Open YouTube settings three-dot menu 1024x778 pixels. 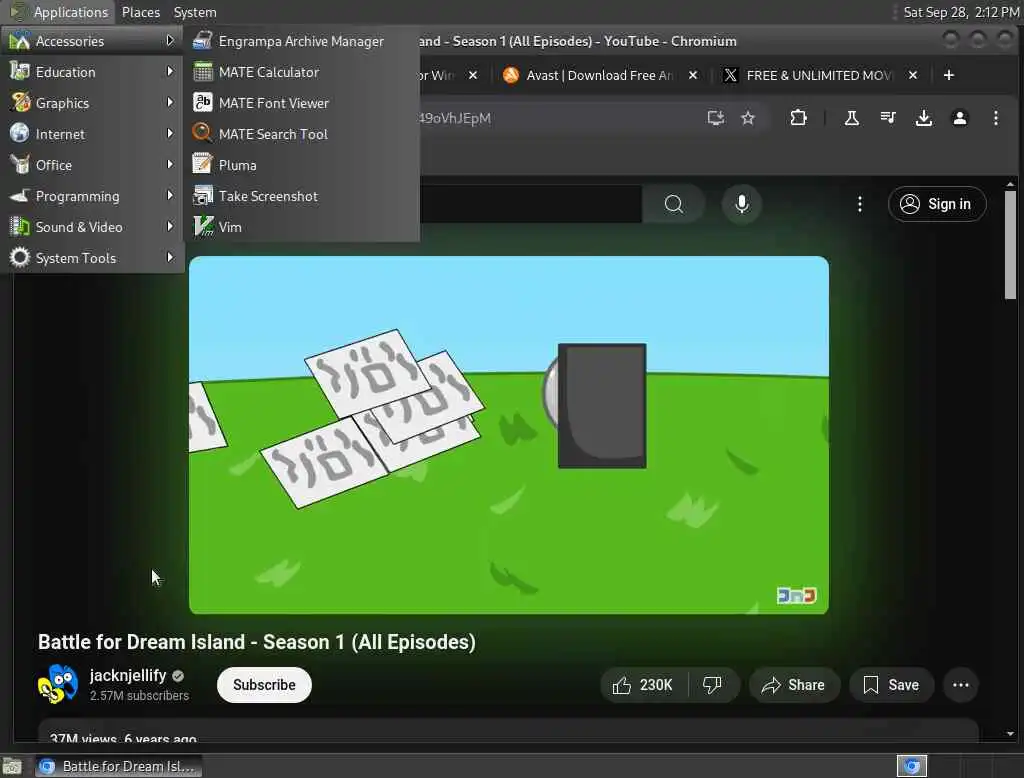tap(859, 204)
